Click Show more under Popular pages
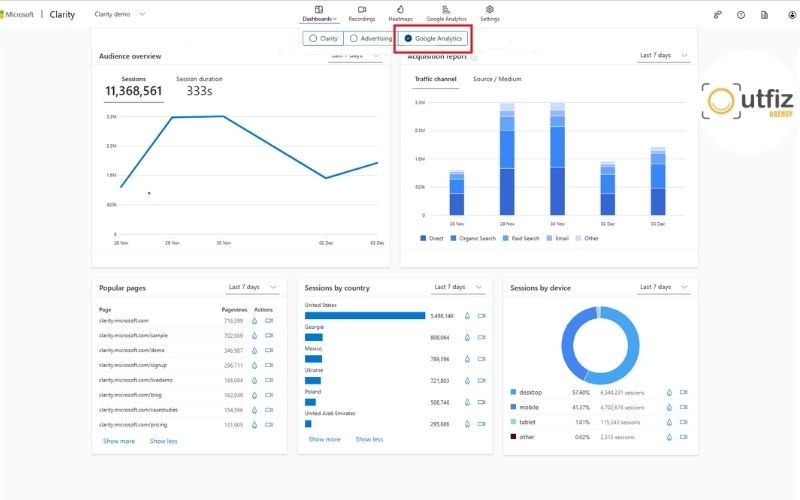 pos(119,441)
